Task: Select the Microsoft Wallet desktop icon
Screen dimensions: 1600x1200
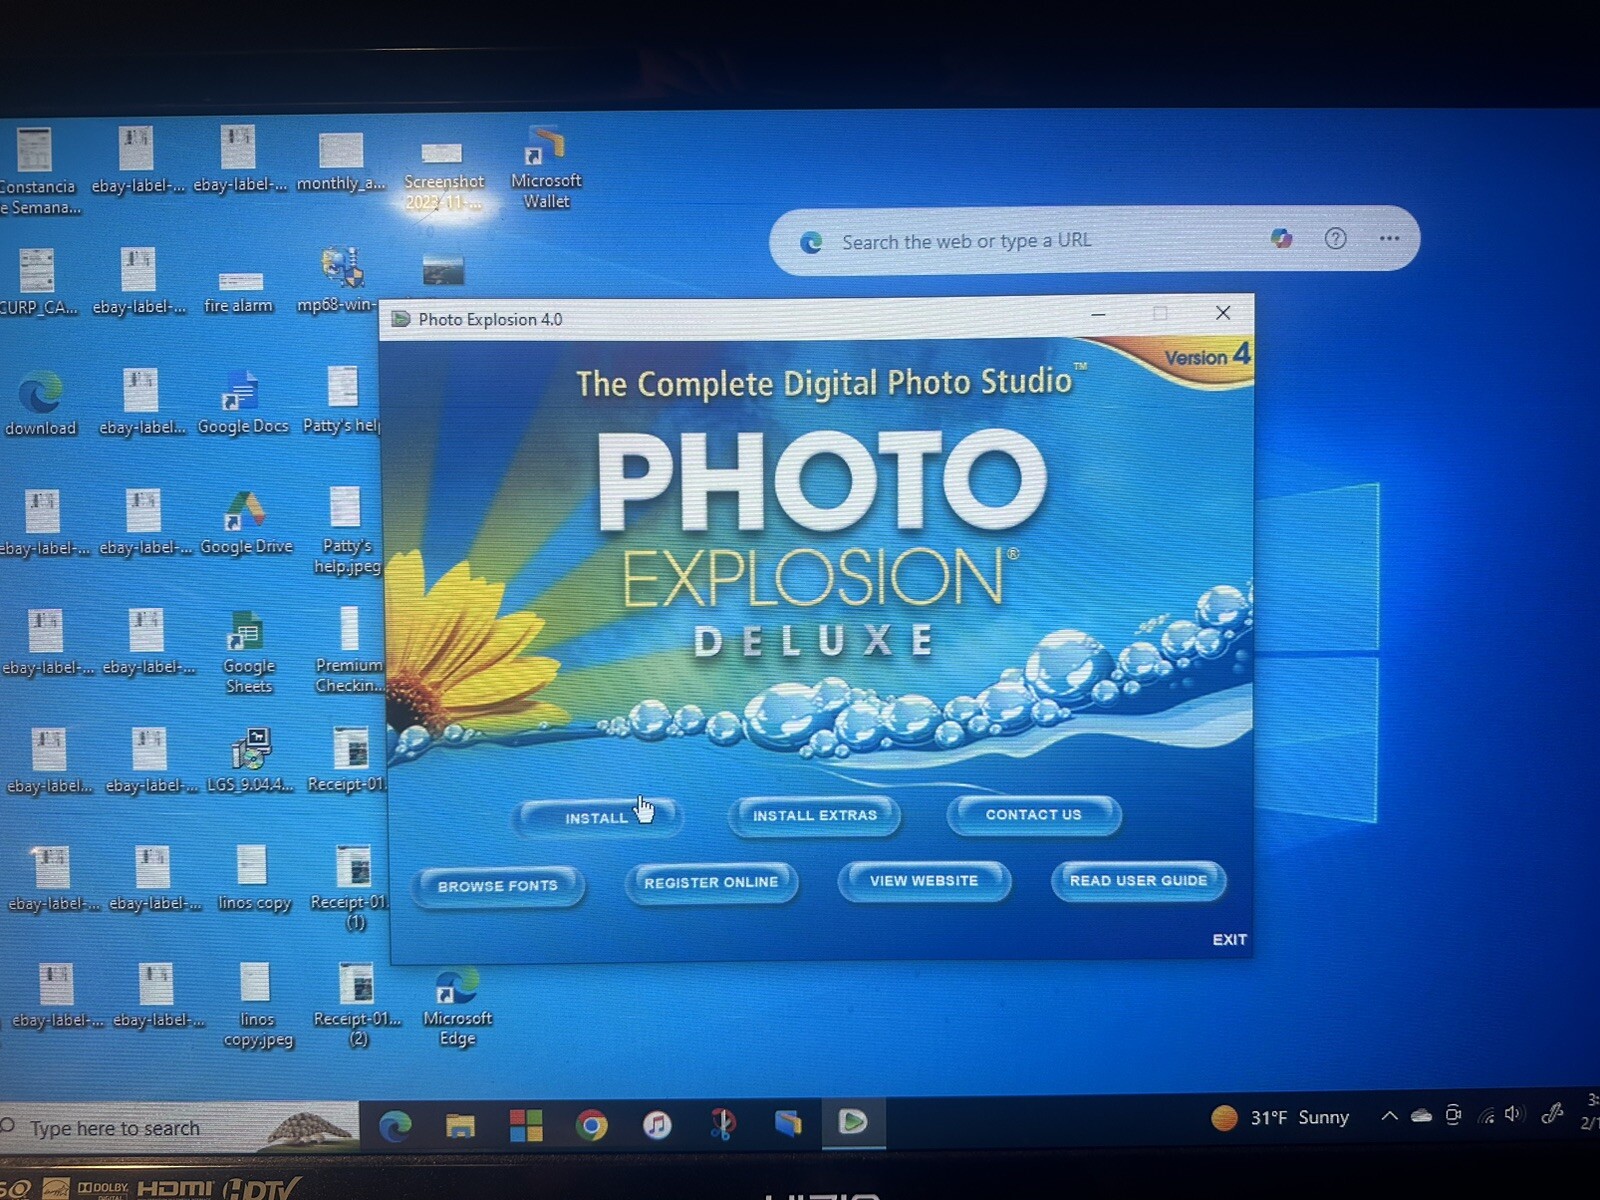Action: point(546,166)
